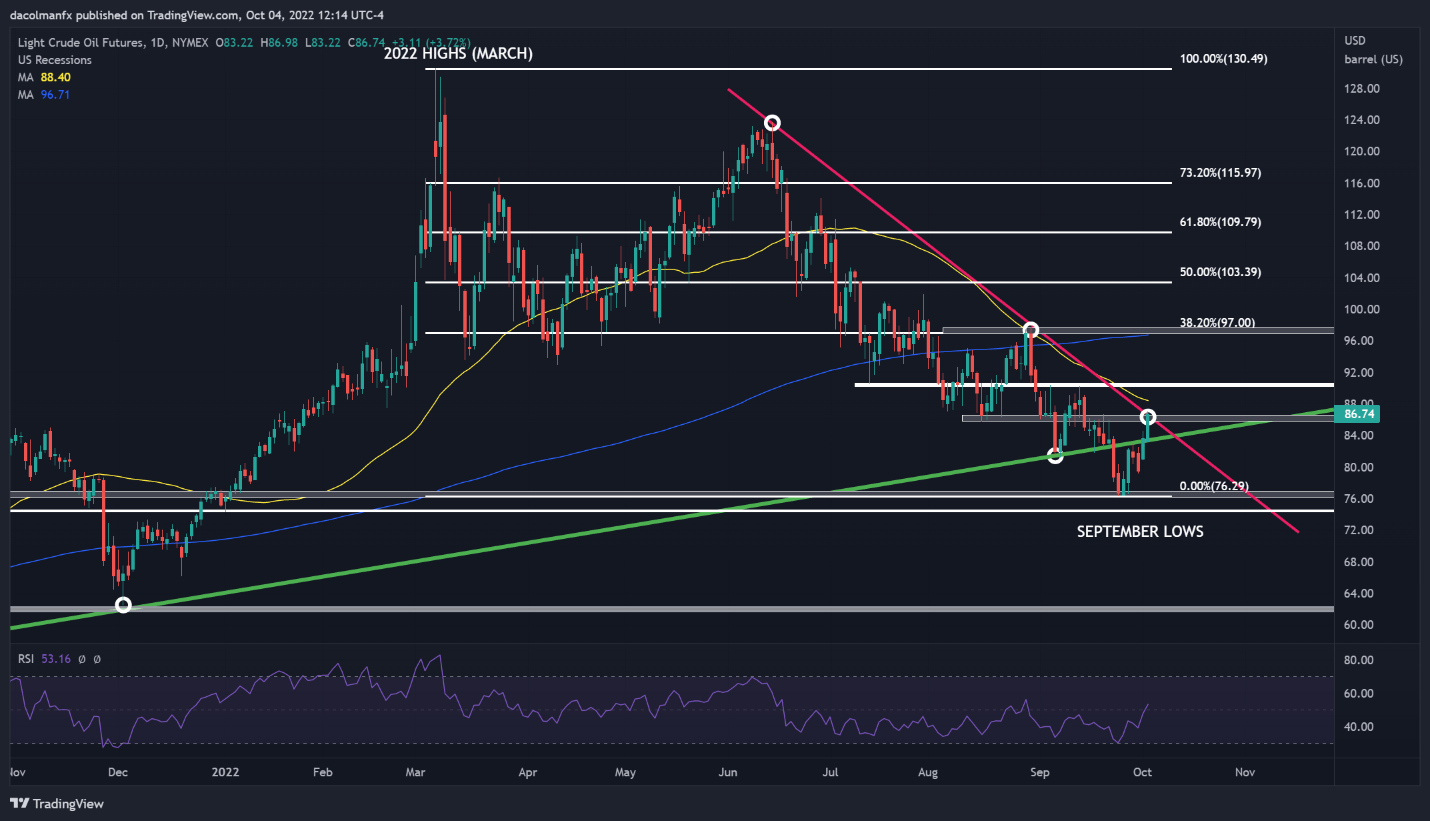Select the blue MA 96.71 value

tap(56, 94)
